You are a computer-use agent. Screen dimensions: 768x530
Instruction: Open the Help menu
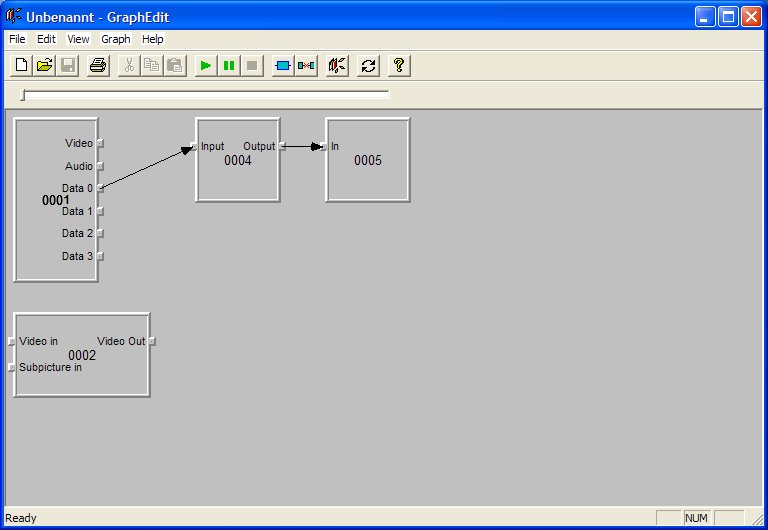point(152,39)
